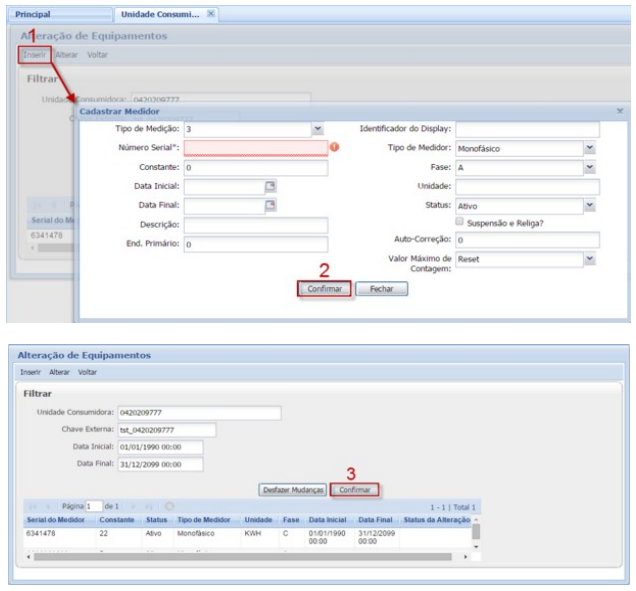Click the Inserir menu item highlighted in red
This screenshot has height=591, width=636.
(33, 54)
